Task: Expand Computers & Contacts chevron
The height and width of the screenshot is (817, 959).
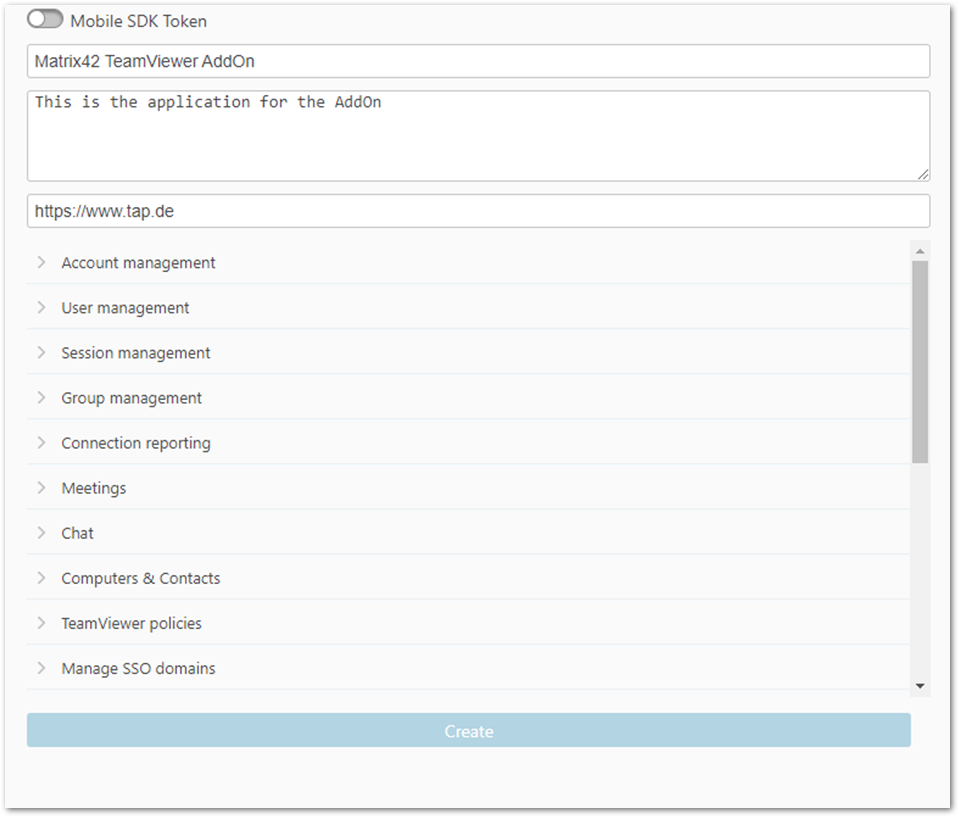Action: pos(41,578)
